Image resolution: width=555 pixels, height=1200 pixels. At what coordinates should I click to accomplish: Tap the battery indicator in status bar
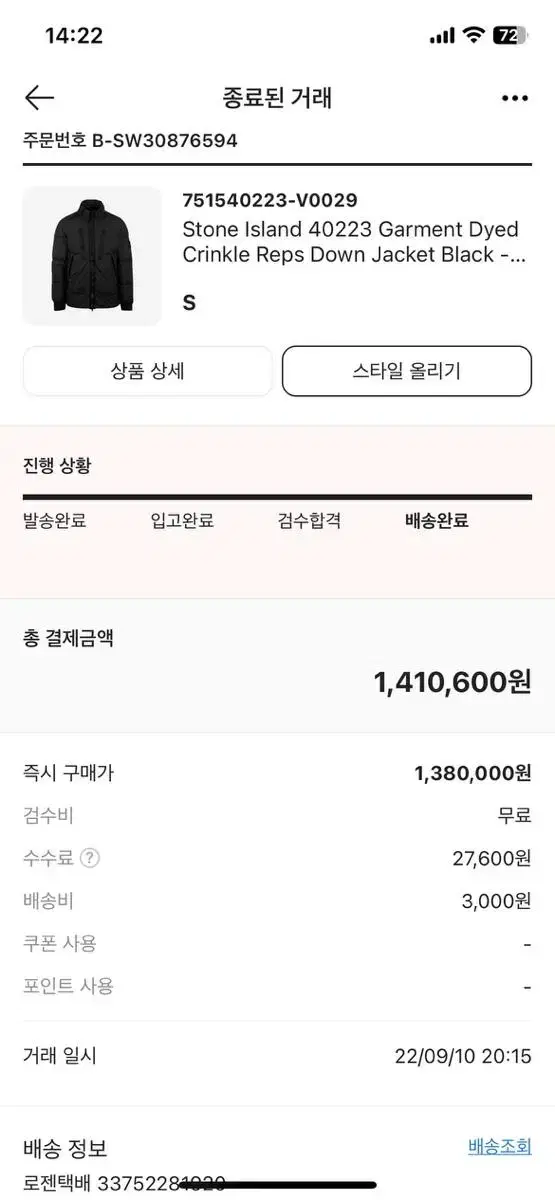511,36
